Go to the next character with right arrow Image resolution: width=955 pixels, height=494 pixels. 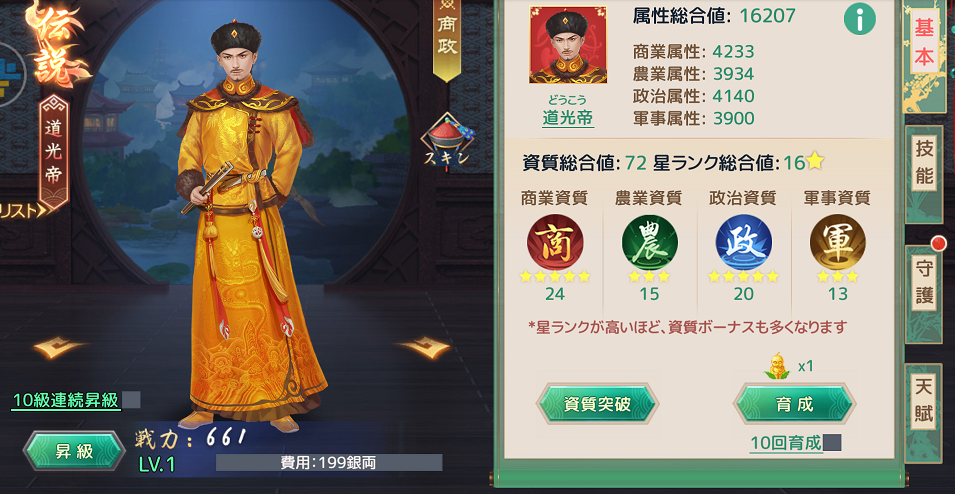pyautogui.click(x=424, y=347)
